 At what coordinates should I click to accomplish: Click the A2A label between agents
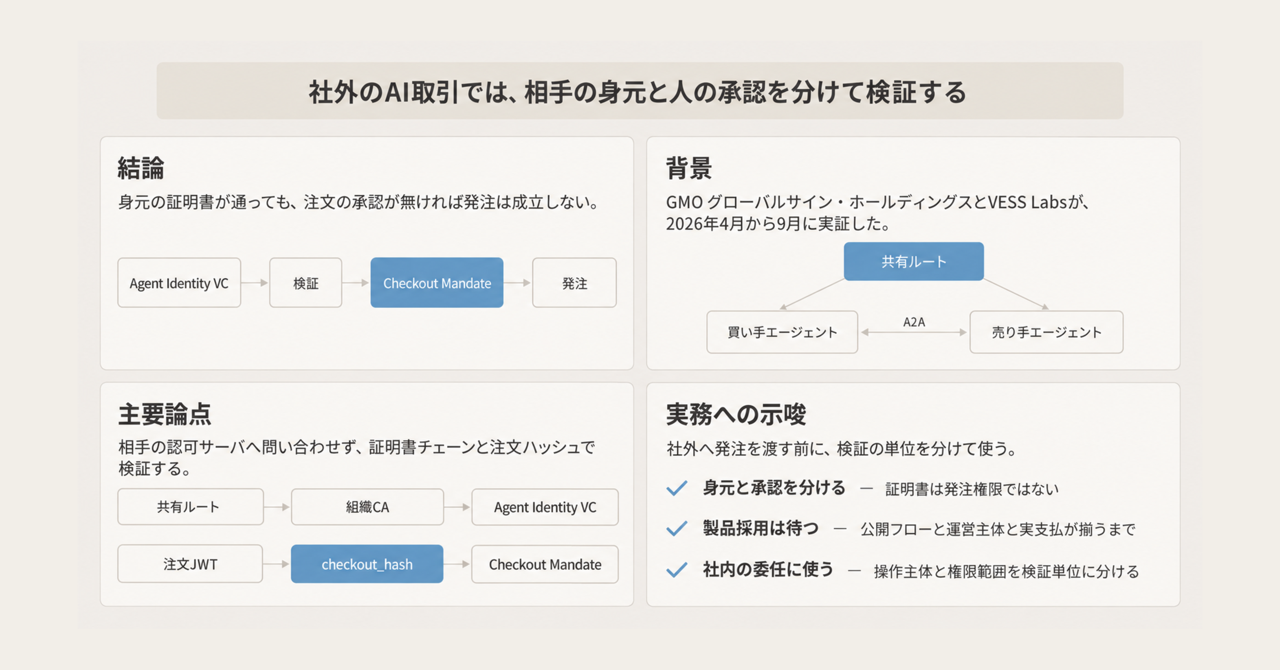click(914, 322)
